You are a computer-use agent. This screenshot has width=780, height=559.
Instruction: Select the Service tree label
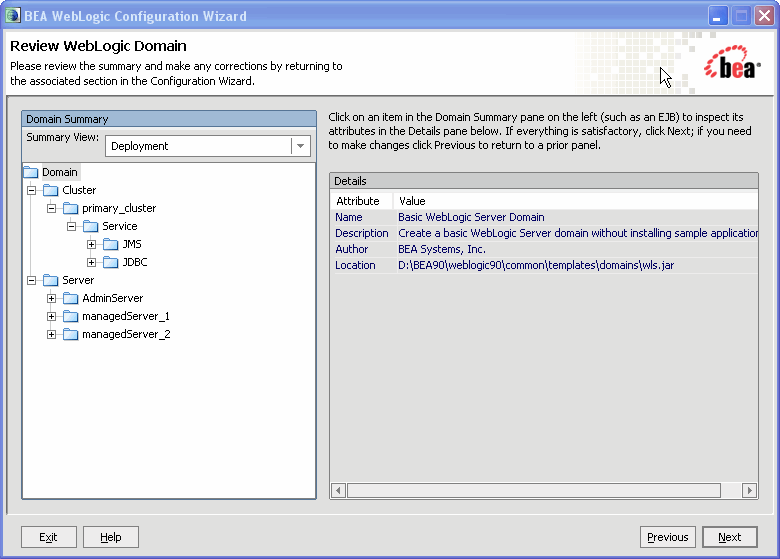pos(119,226)
